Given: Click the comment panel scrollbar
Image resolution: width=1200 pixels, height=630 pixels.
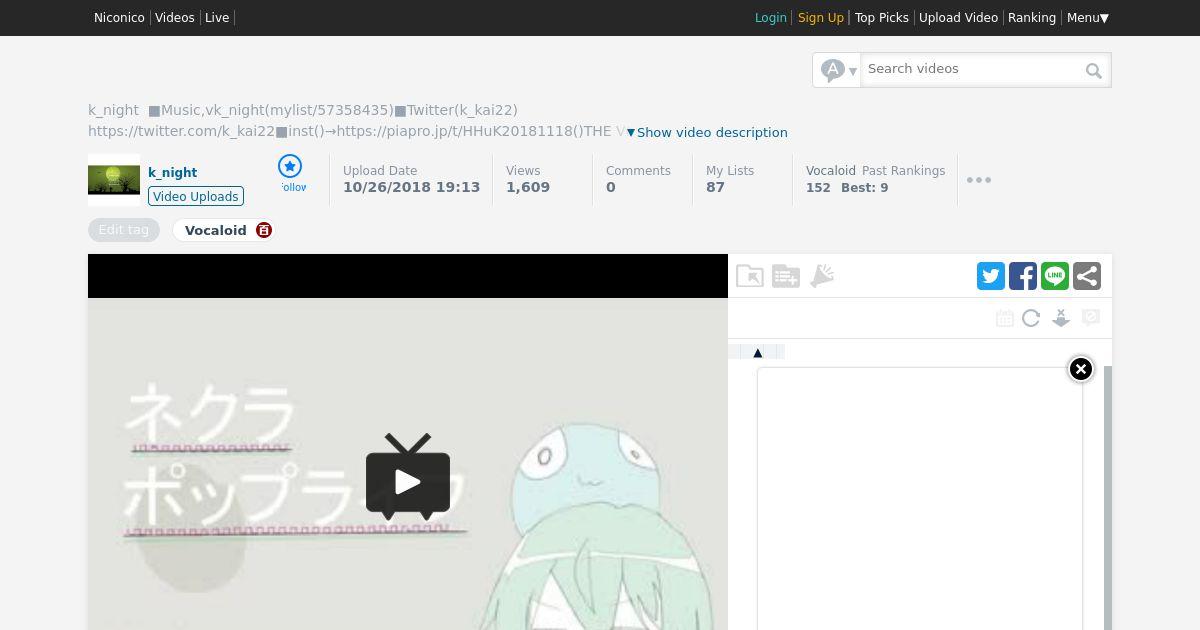Looking at the screenshot, I should 1108,498.
